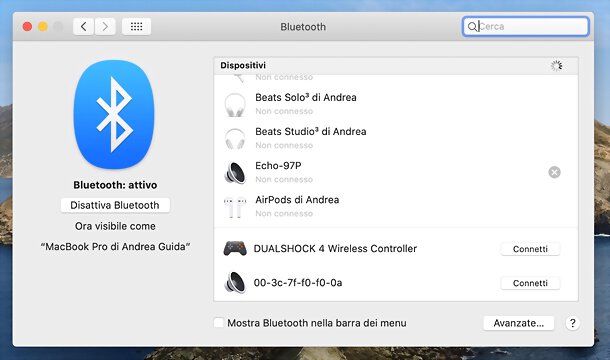Enable Mostra Bluetooth nella barra dei menu

219,323
